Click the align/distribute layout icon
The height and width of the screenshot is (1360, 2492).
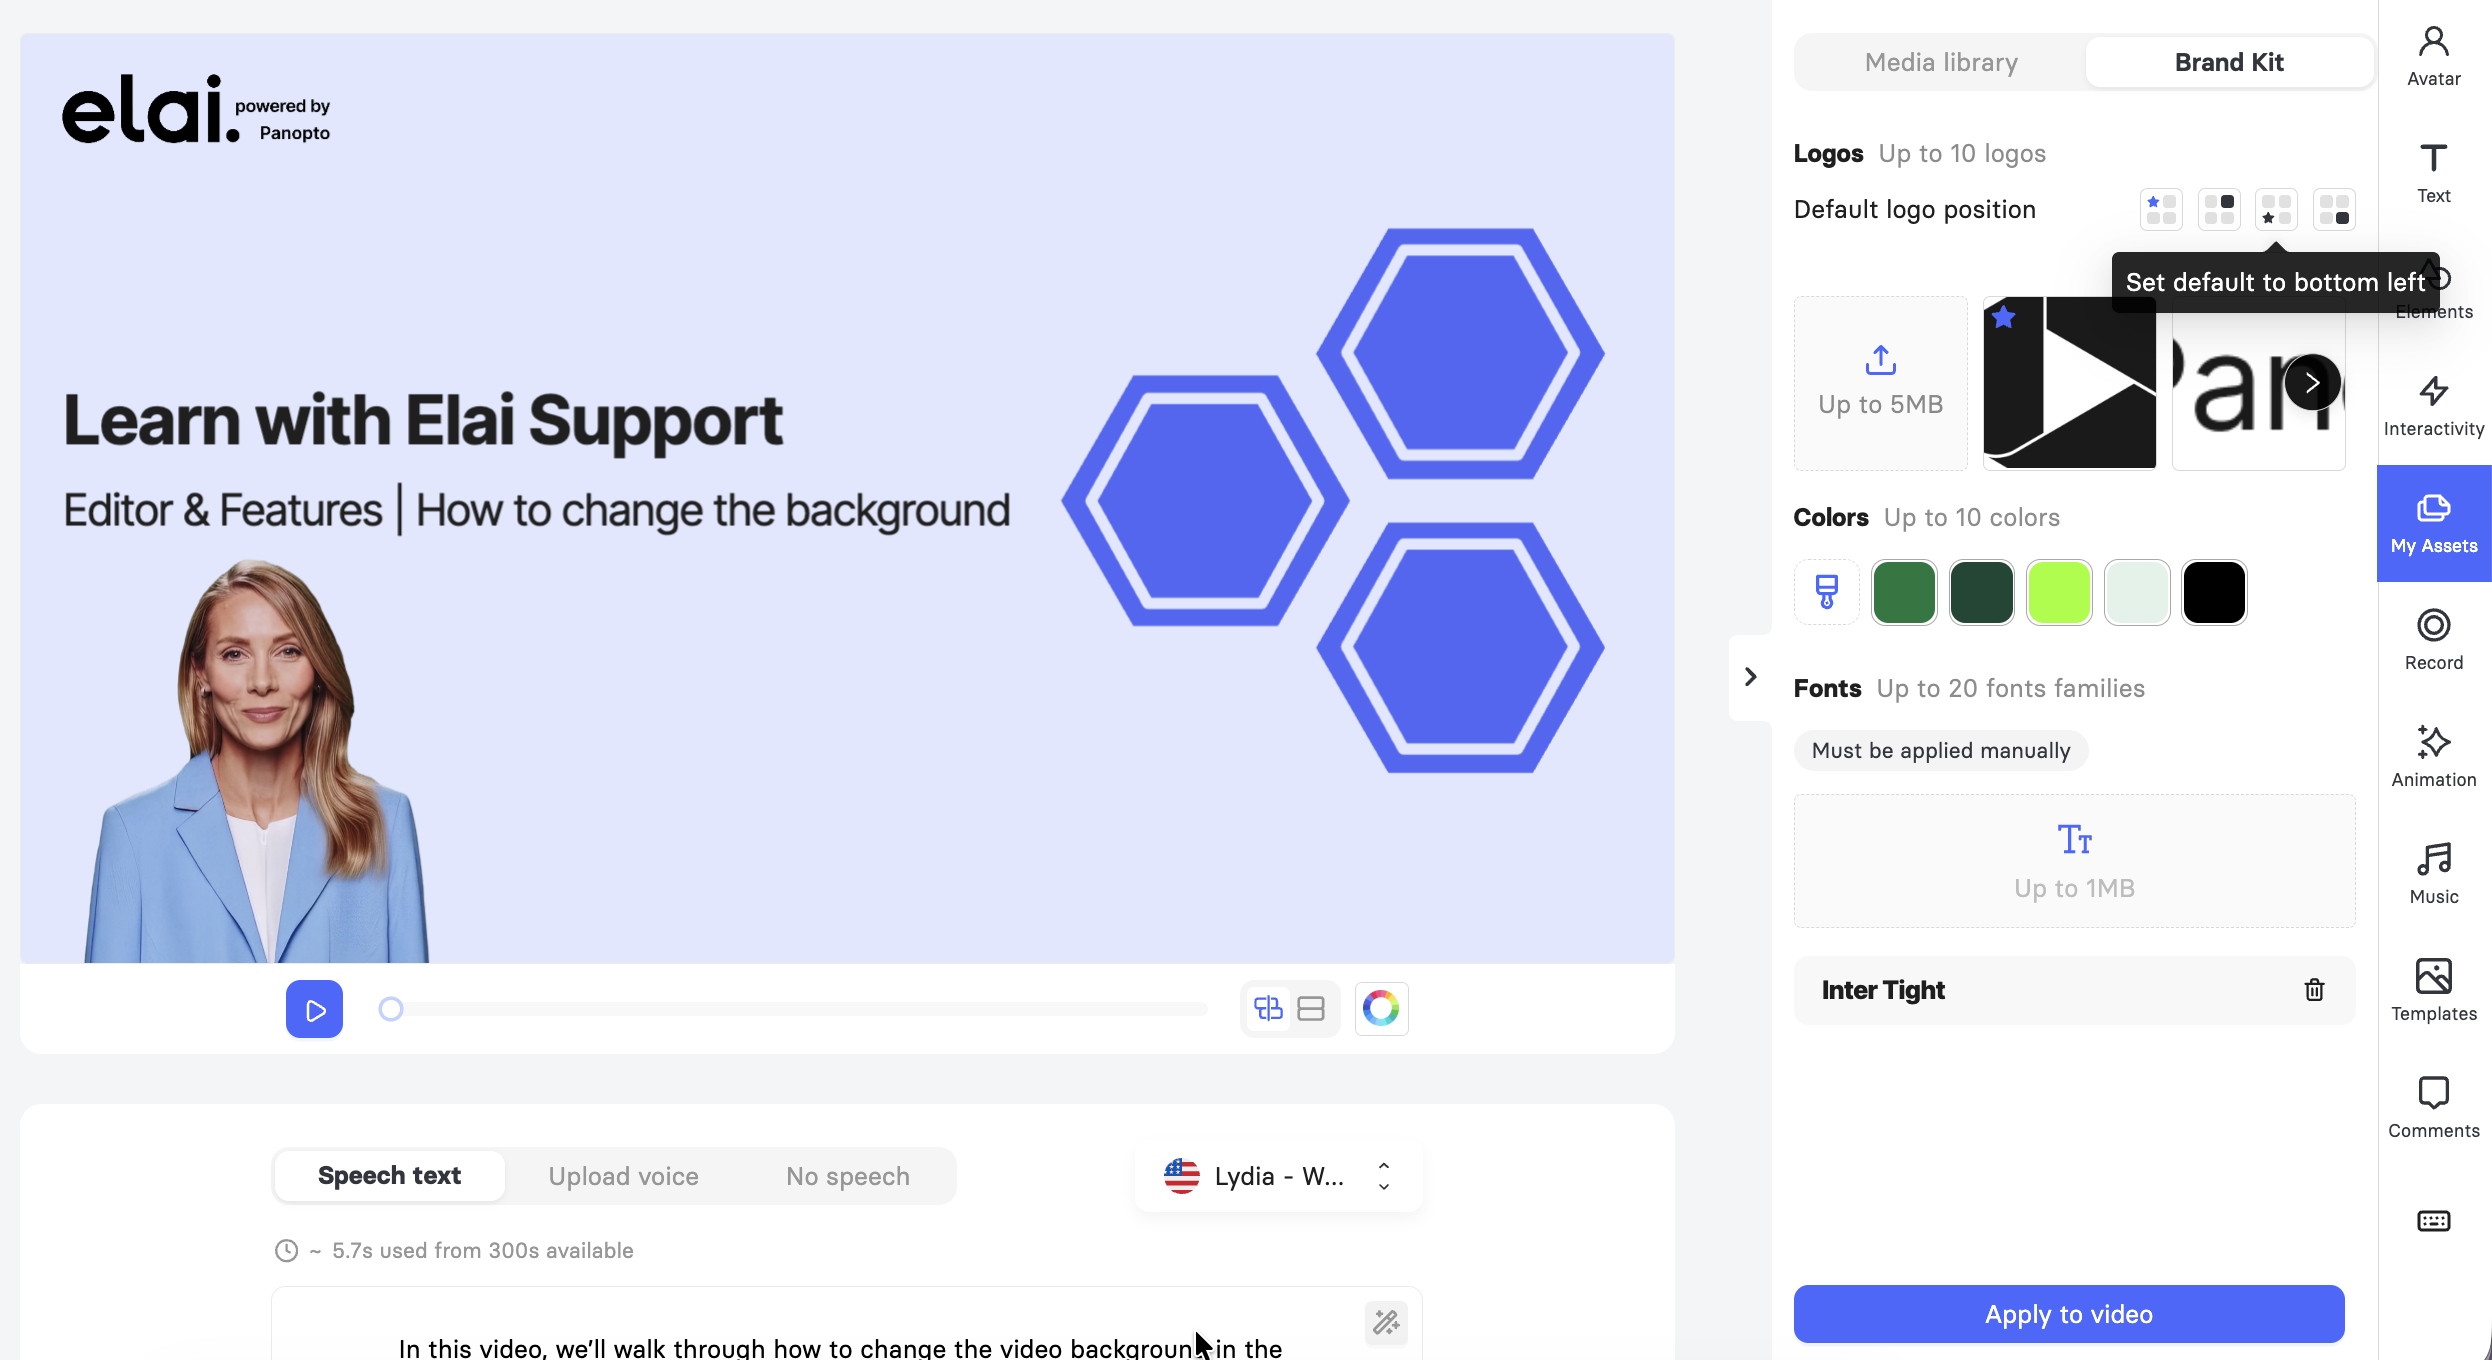click(1268, 1008)
